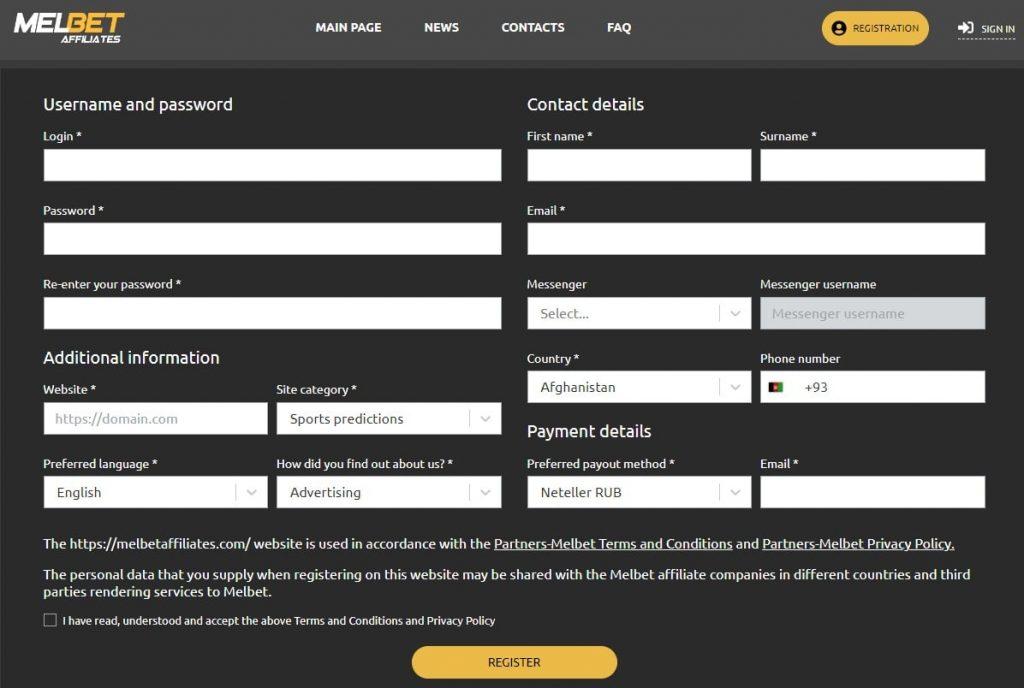Open the FAQ menu item
Viewport: 1024px width, 688px height.
(618, 28)
